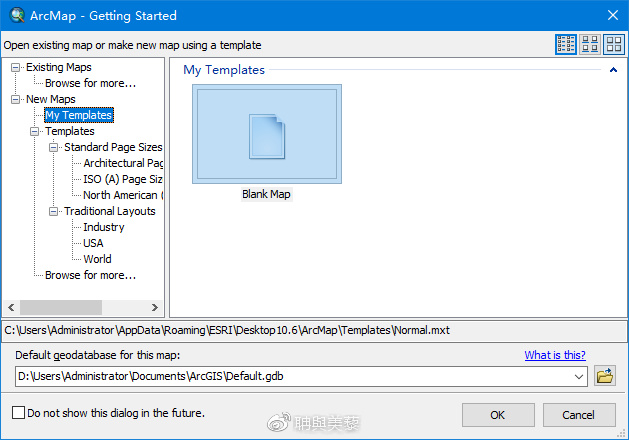Select USA layouts item
629x440 pixels.
tap(93, 243)
